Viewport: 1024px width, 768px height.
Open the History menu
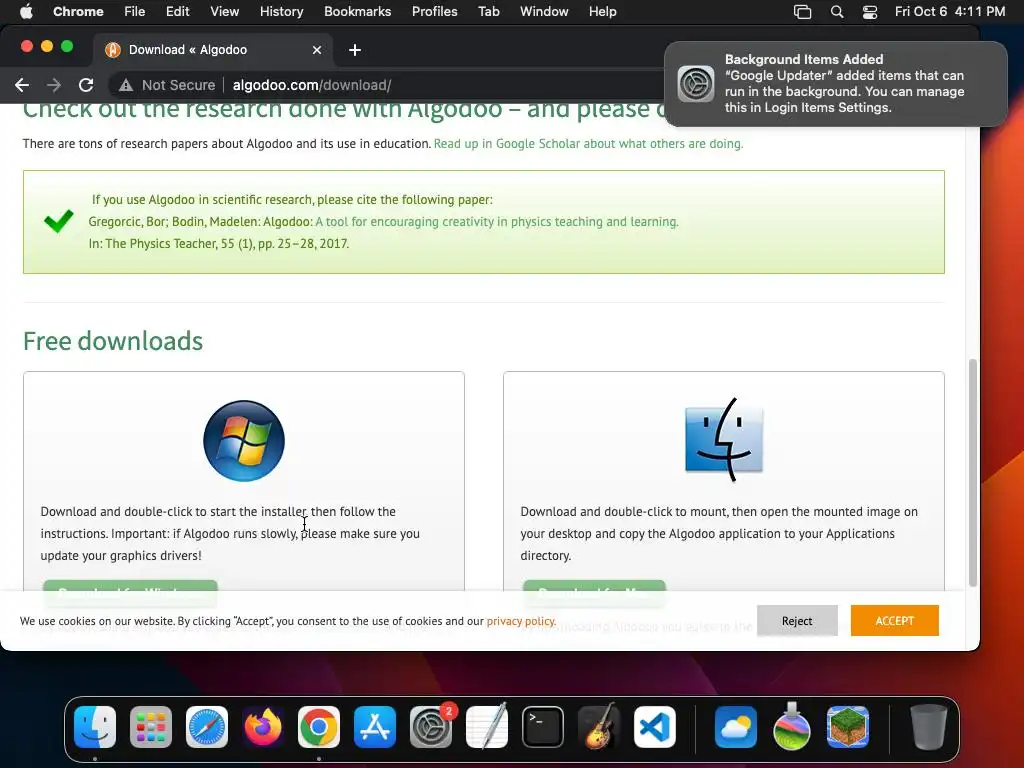[x=281, y=11]
